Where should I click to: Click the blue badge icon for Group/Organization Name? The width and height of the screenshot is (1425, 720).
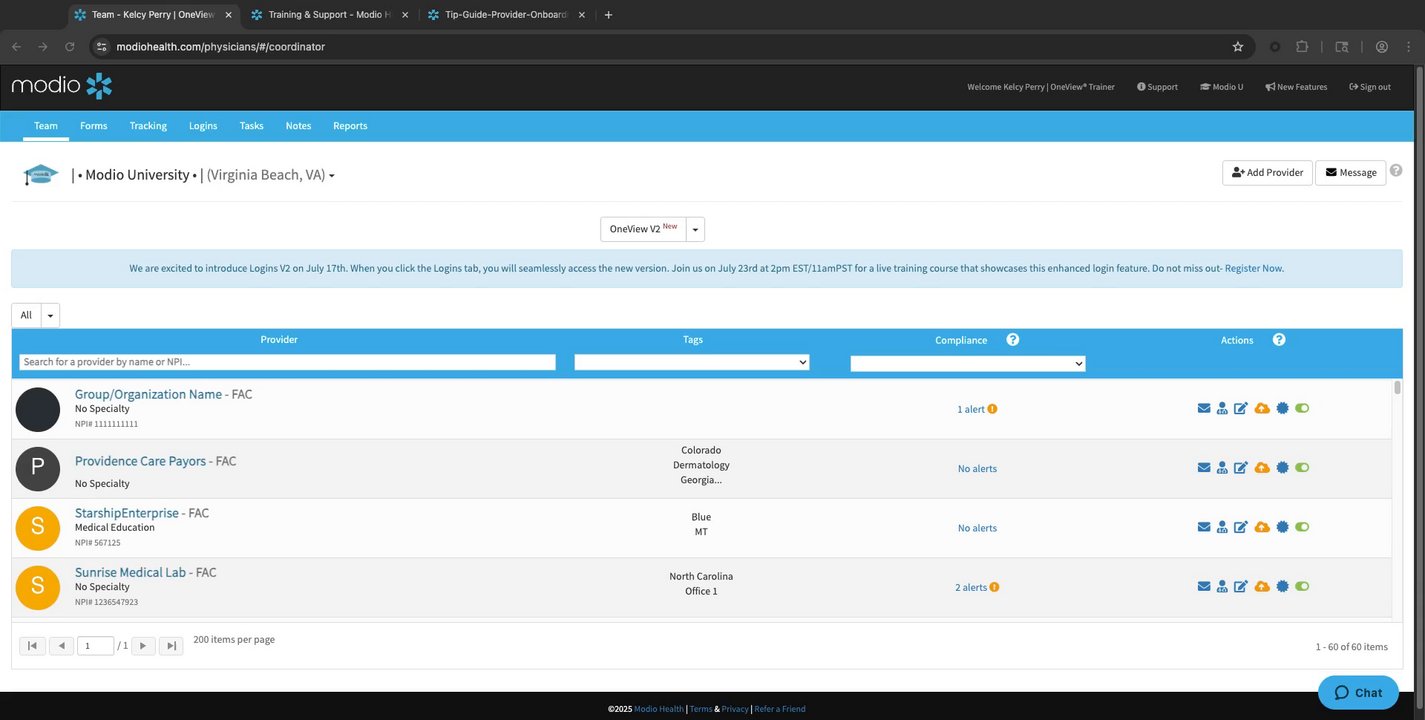pyautogui.click(x=1282, y=408)
